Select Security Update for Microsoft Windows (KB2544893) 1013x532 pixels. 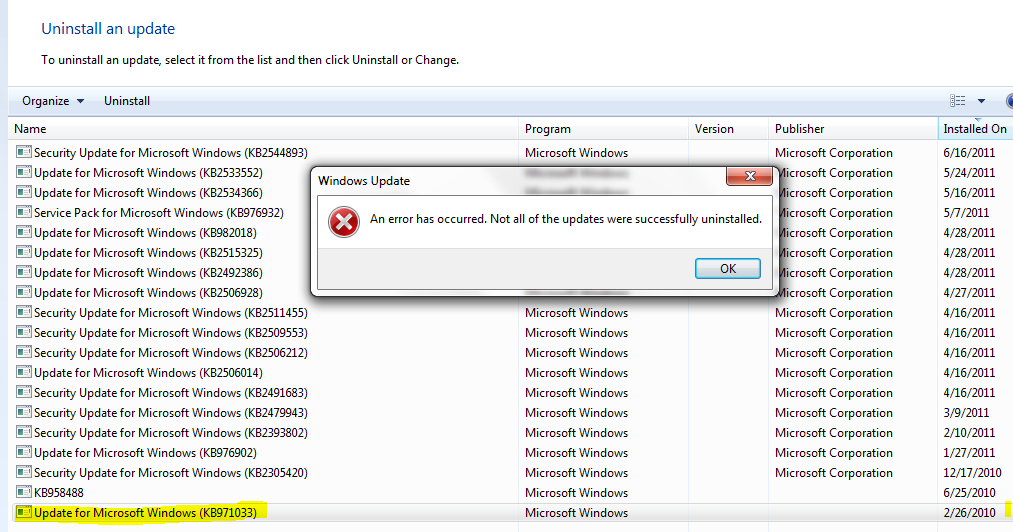[171, 153]
